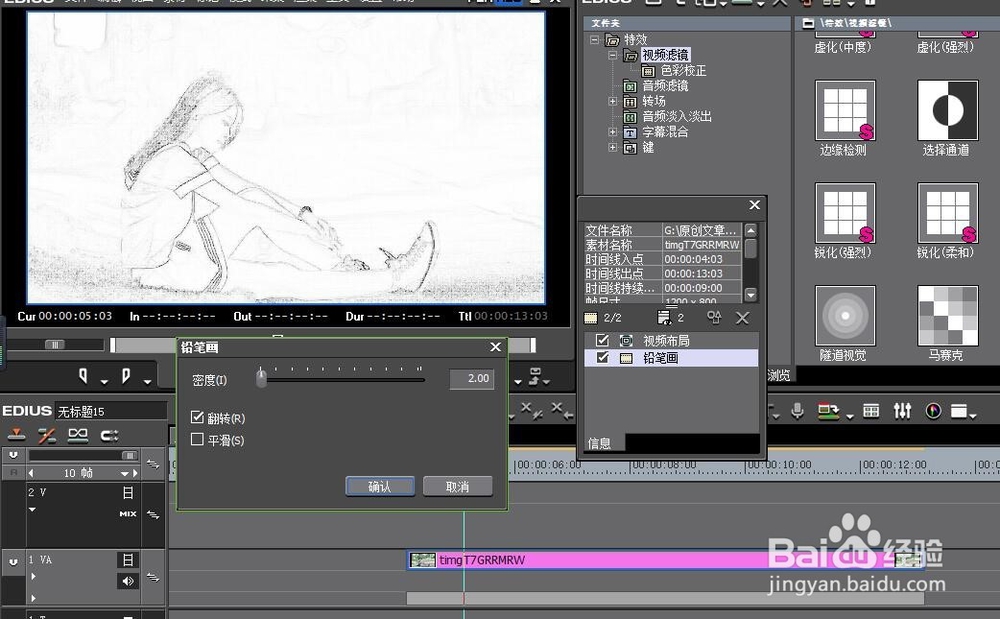The height and width of the screenshot is (619, 1000).
Task: Open the multicam grid layout icon
Action: (x=871, y=411)
